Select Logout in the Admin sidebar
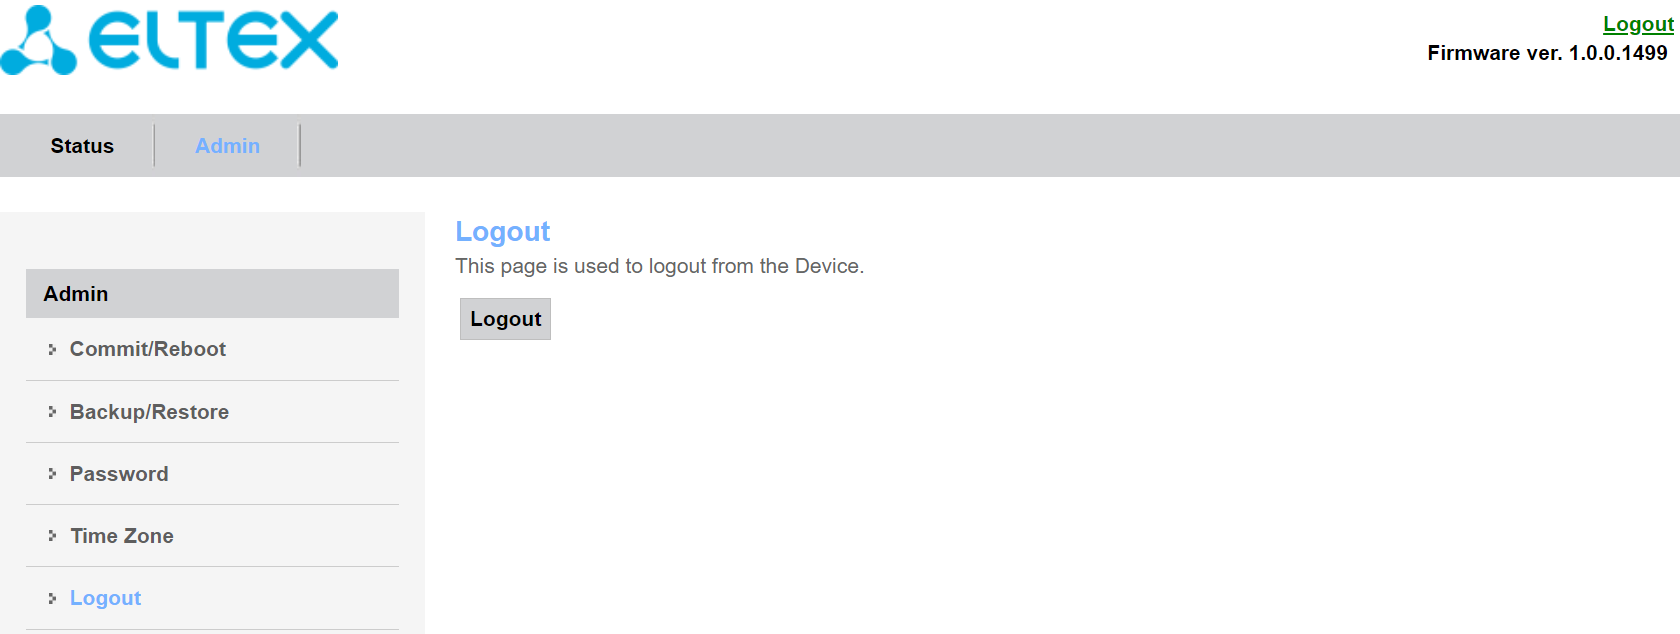 (105, 598)
